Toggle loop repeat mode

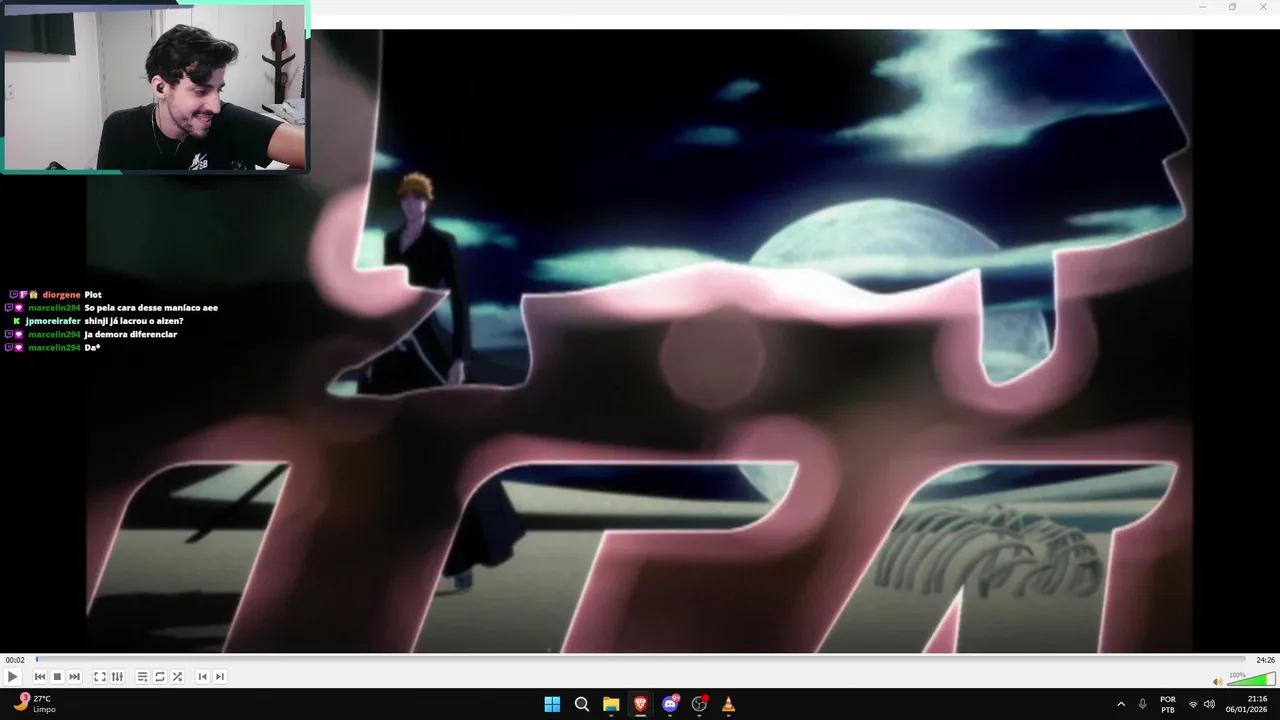pyautogui.click(x=160, y=677)
